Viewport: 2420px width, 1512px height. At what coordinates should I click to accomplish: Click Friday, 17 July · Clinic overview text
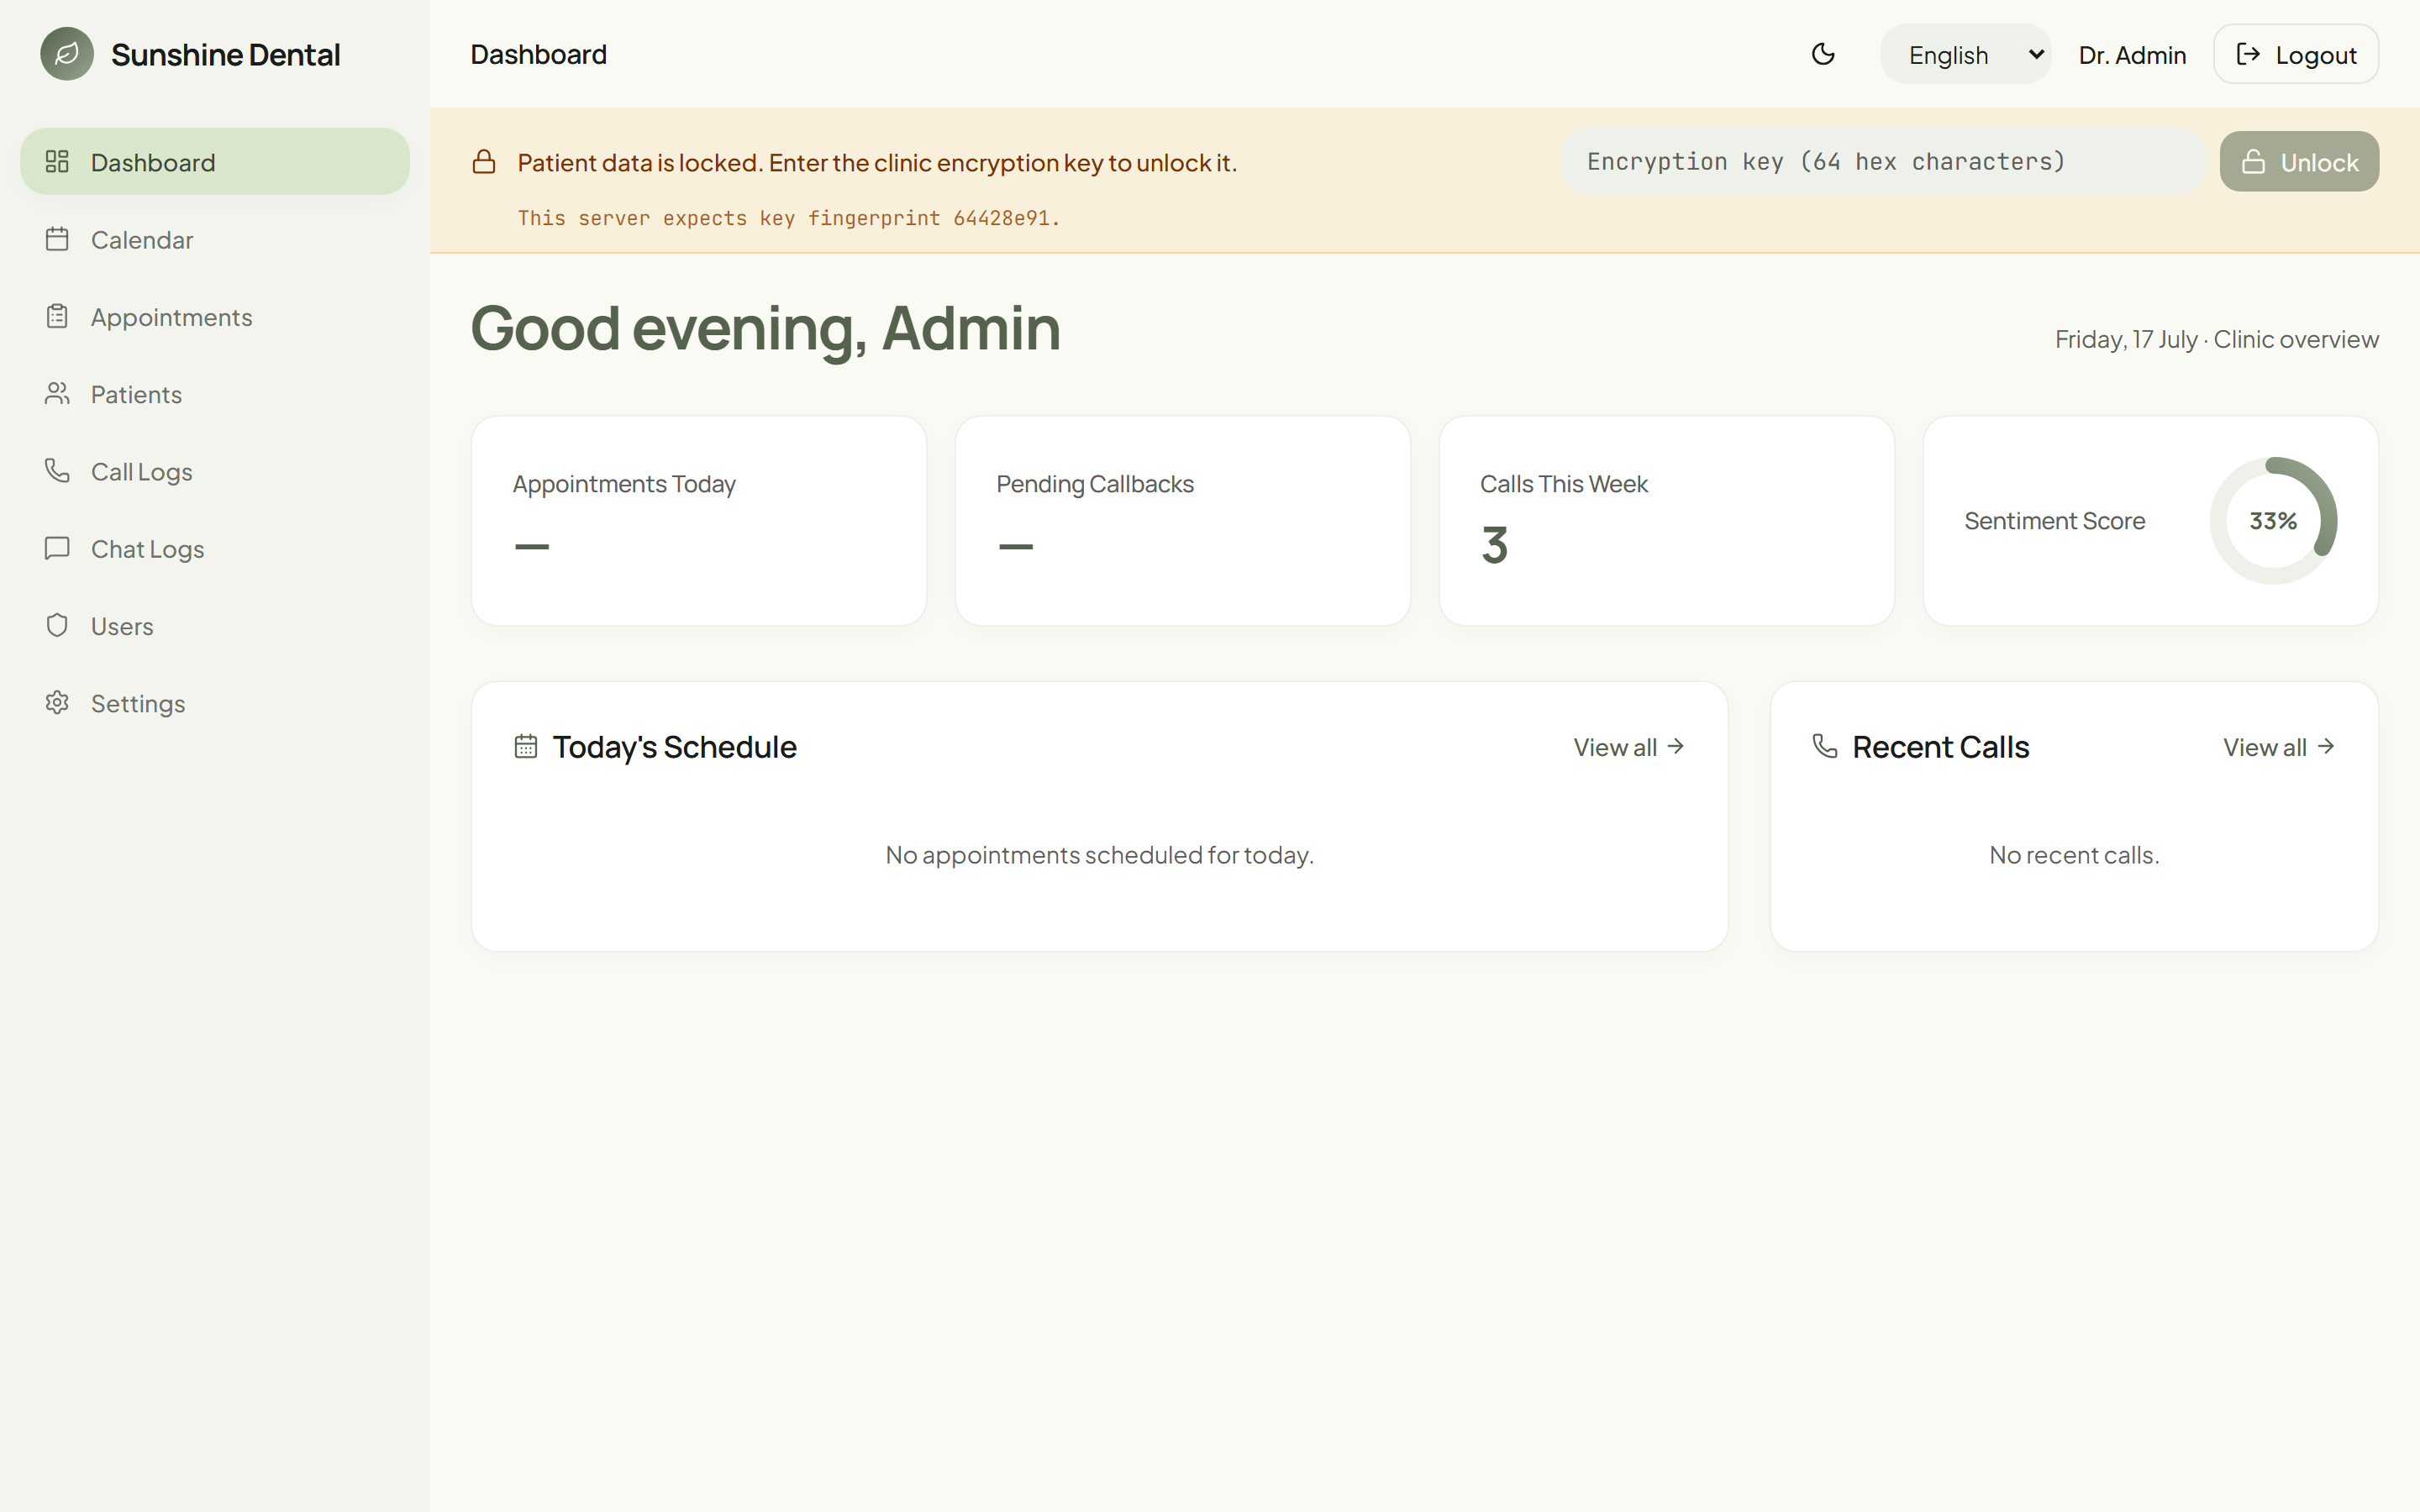[2217, 339]
